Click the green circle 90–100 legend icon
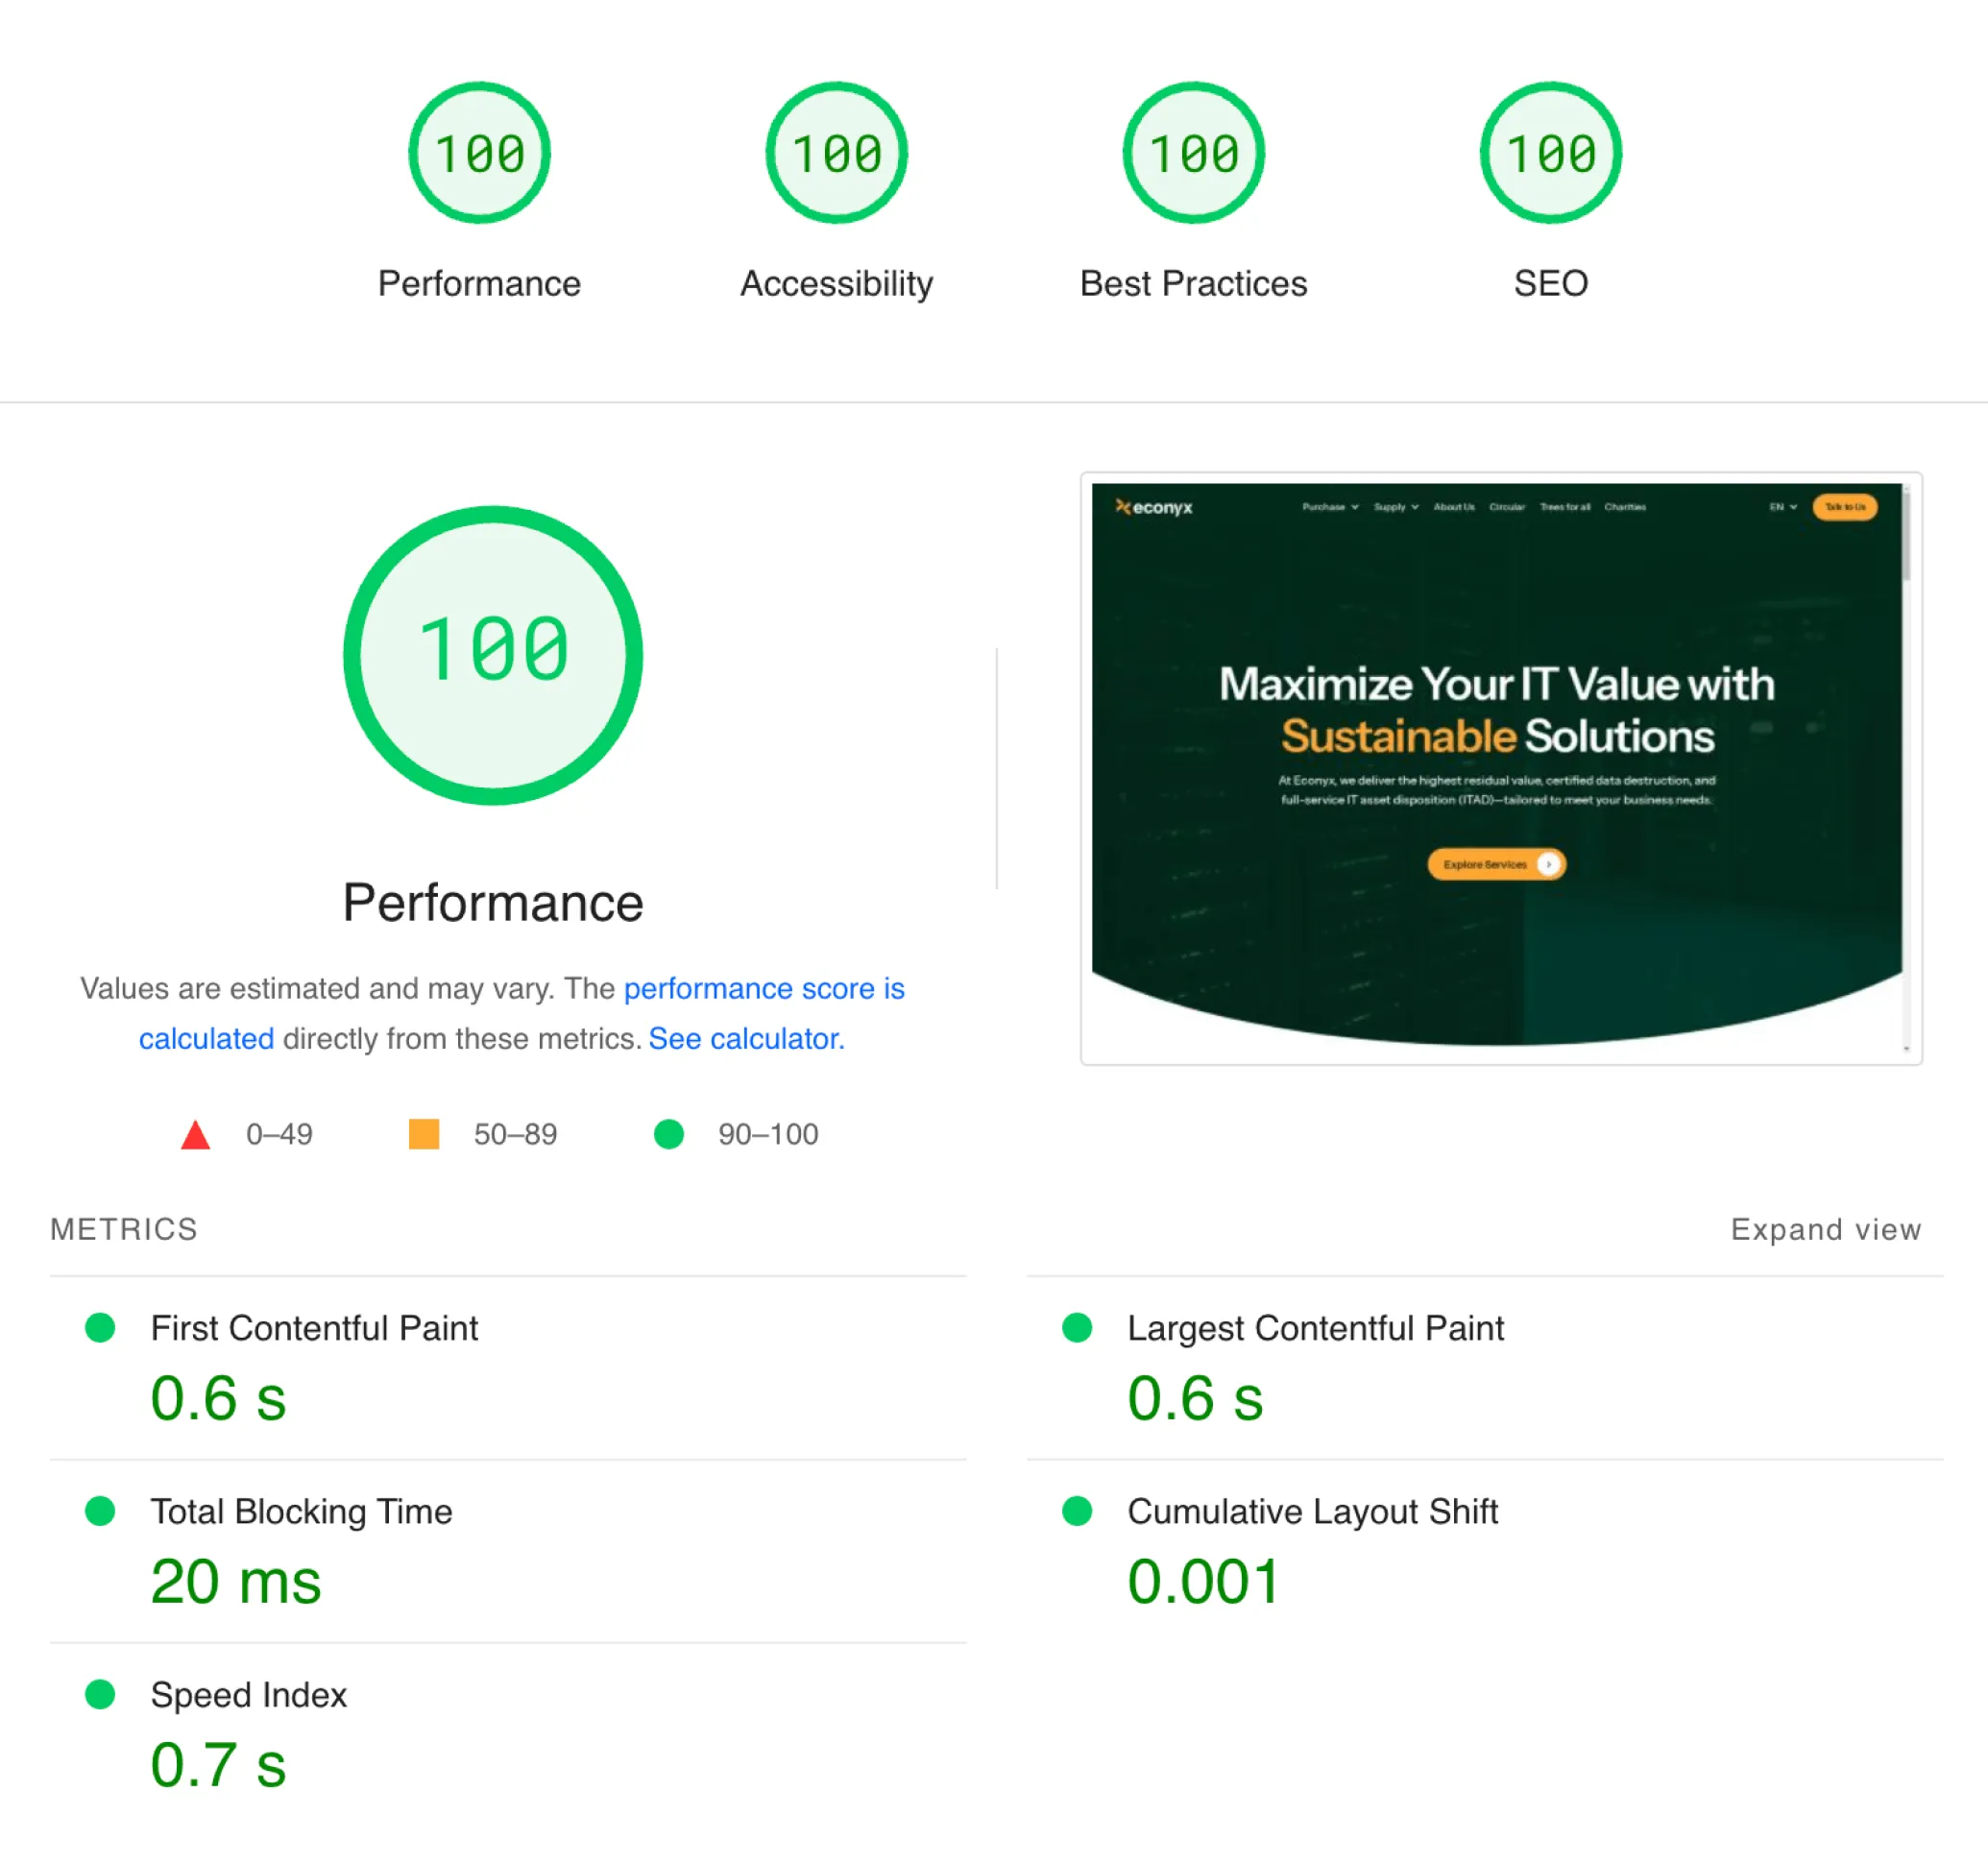 tap(668, 1134)
